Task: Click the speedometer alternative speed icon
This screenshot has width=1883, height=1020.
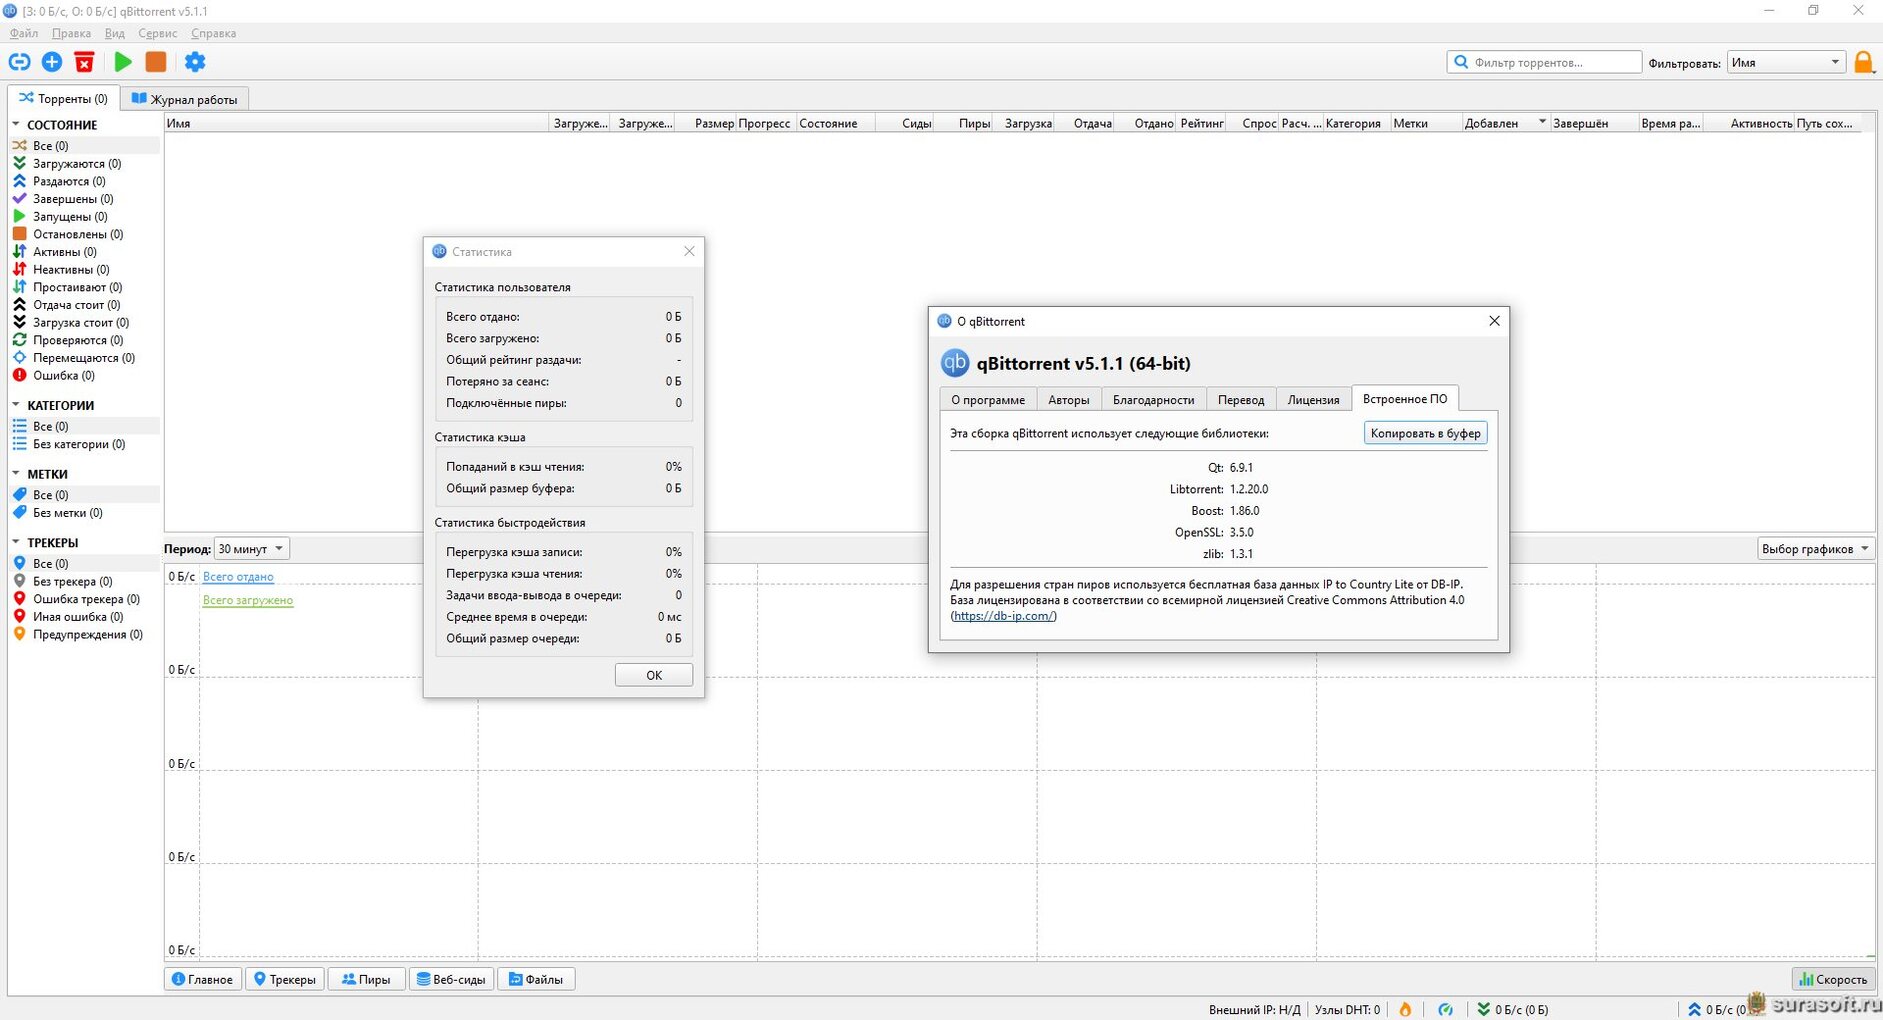Action: tap(1445, 1009)
